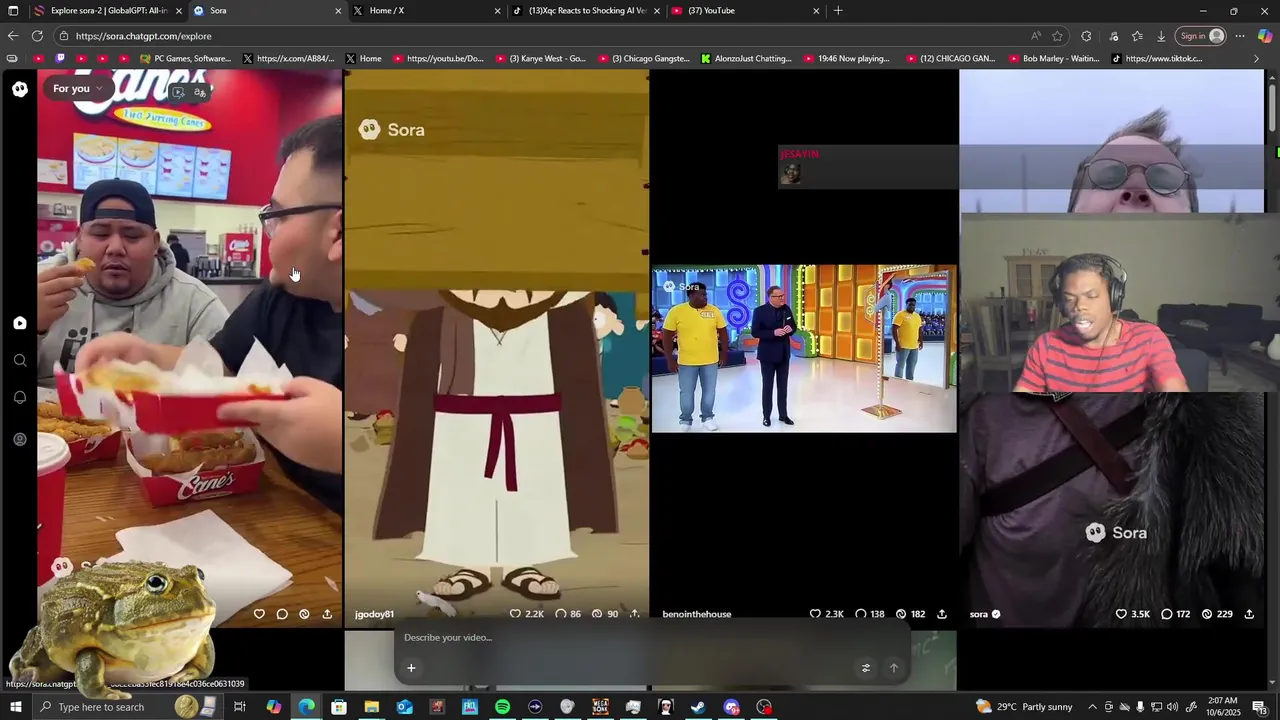The image size is (1280, 720).
Task: Remix the Cane's restaurant video
Action: (x=304, y=614)
